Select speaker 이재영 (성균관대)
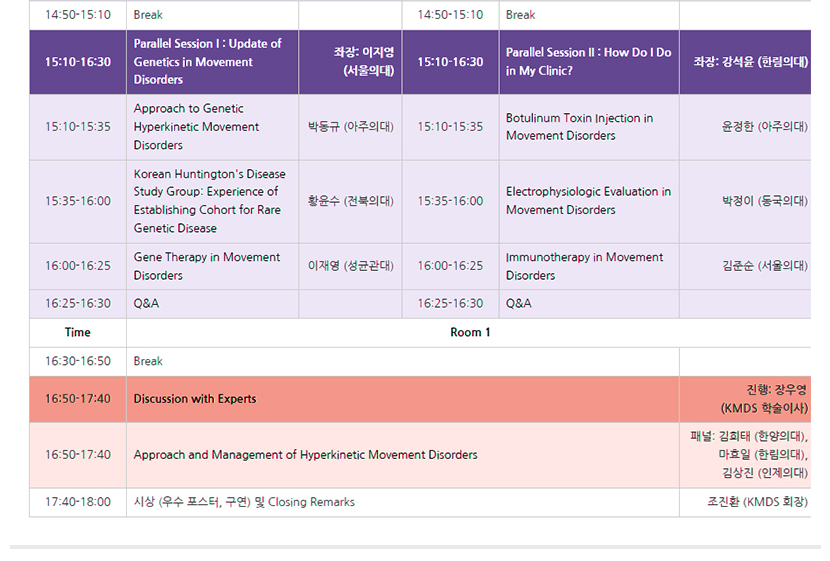This screenshot has width=830, height=561. (350, 266)
